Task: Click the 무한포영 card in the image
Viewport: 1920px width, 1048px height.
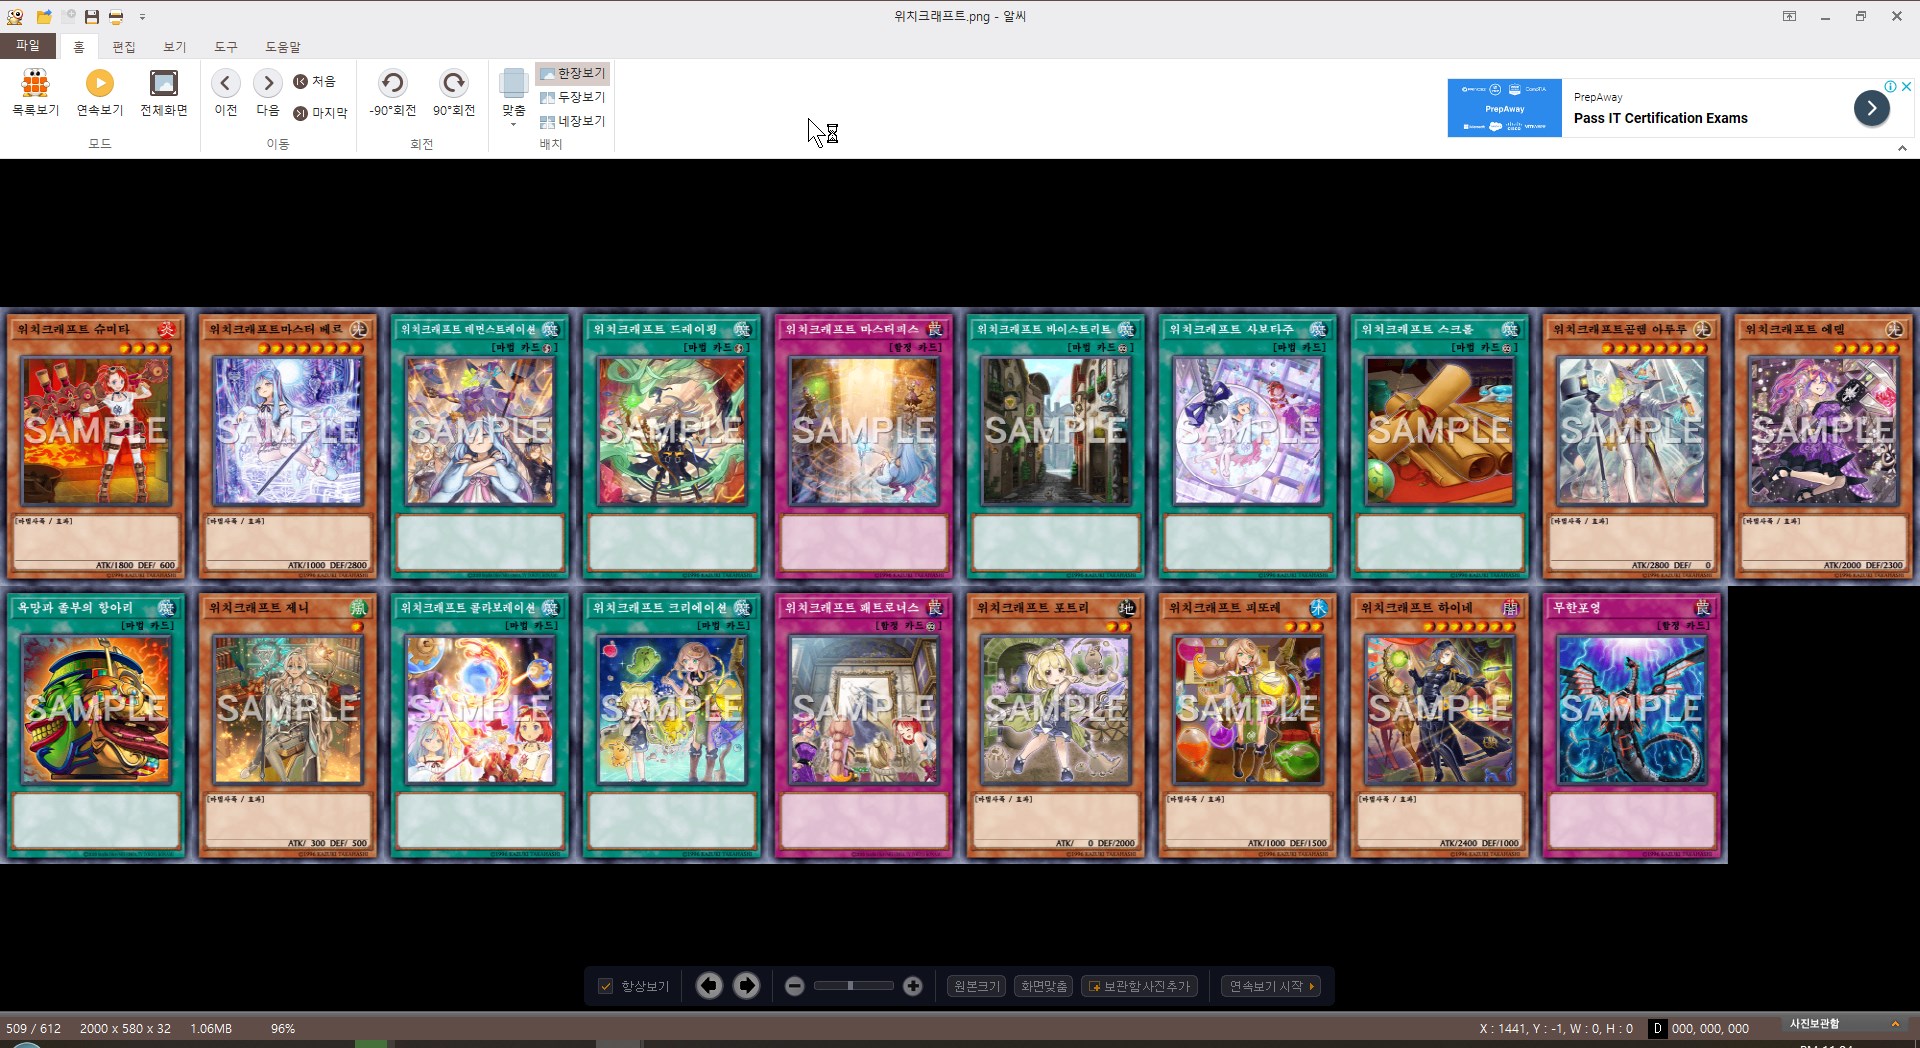Action: (x=1632, y=726)
